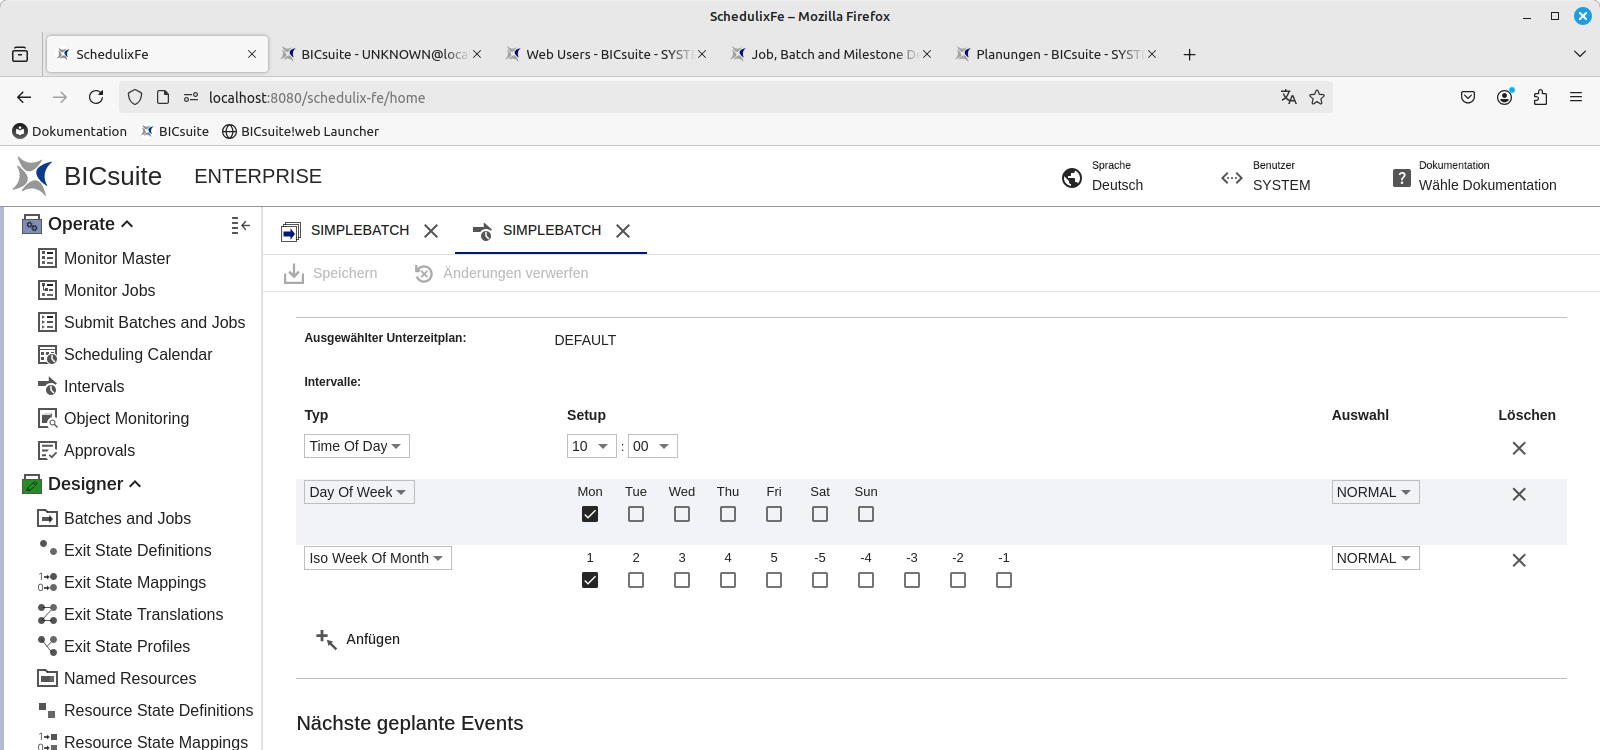Open the Sprache globe icon

[1072, 178]
